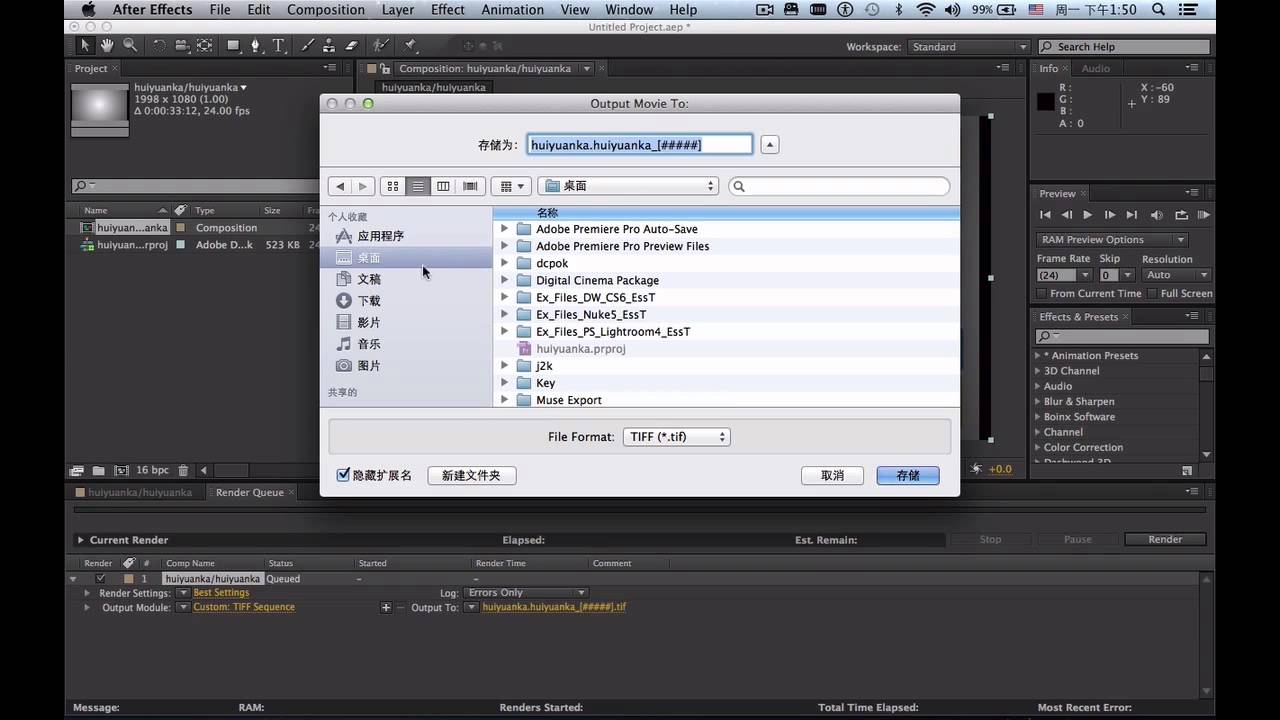
Task: Toggle the hide extension checkbox
Action: pyautogui.click(x=343, y=475)
